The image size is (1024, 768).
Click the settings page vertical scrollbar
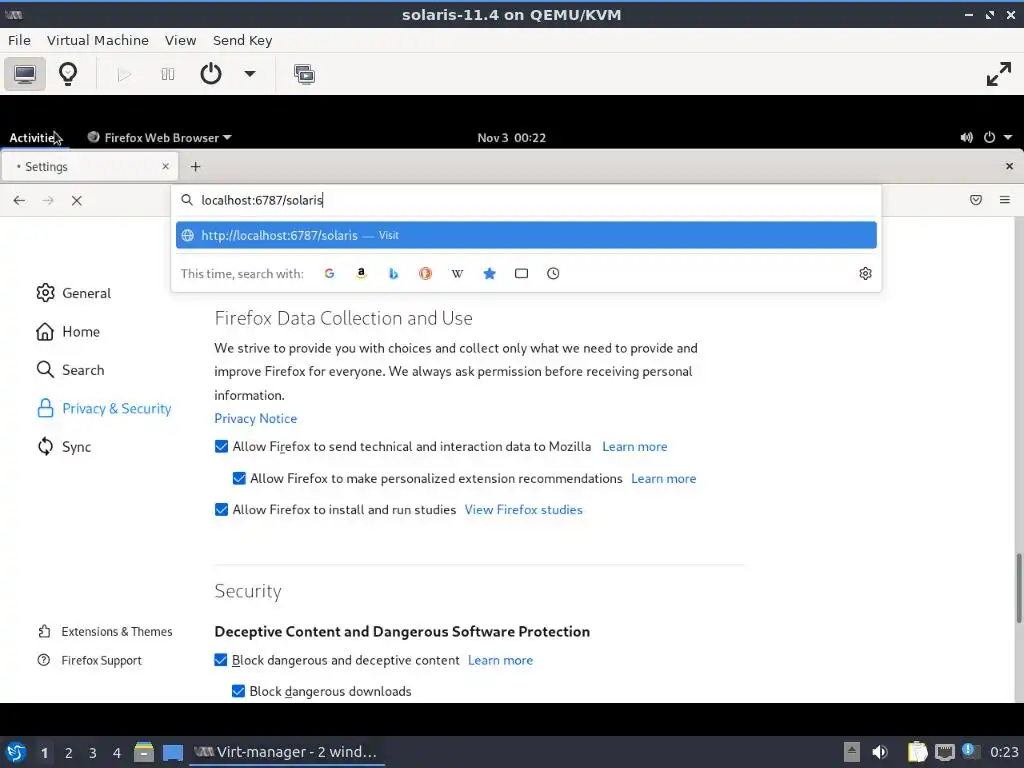click(1018, 588)
